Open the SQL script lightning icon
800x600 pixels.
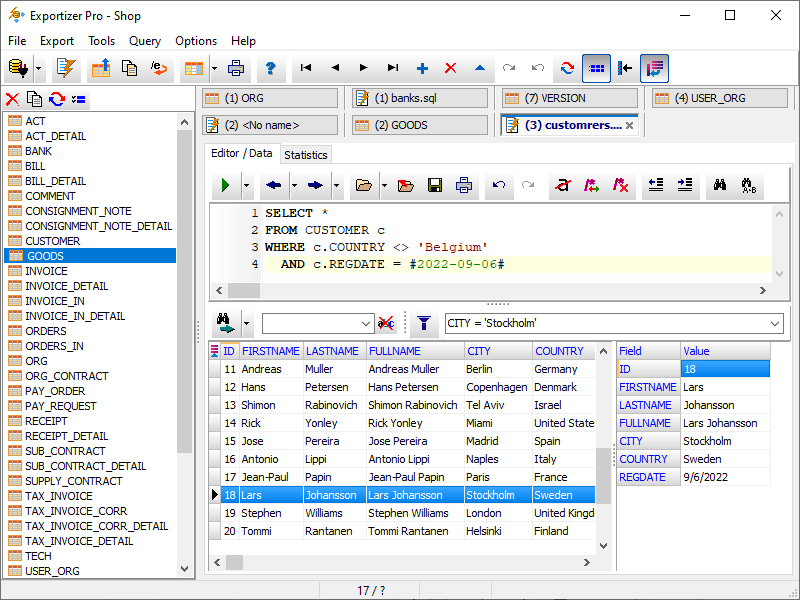(x=66, y=68)
